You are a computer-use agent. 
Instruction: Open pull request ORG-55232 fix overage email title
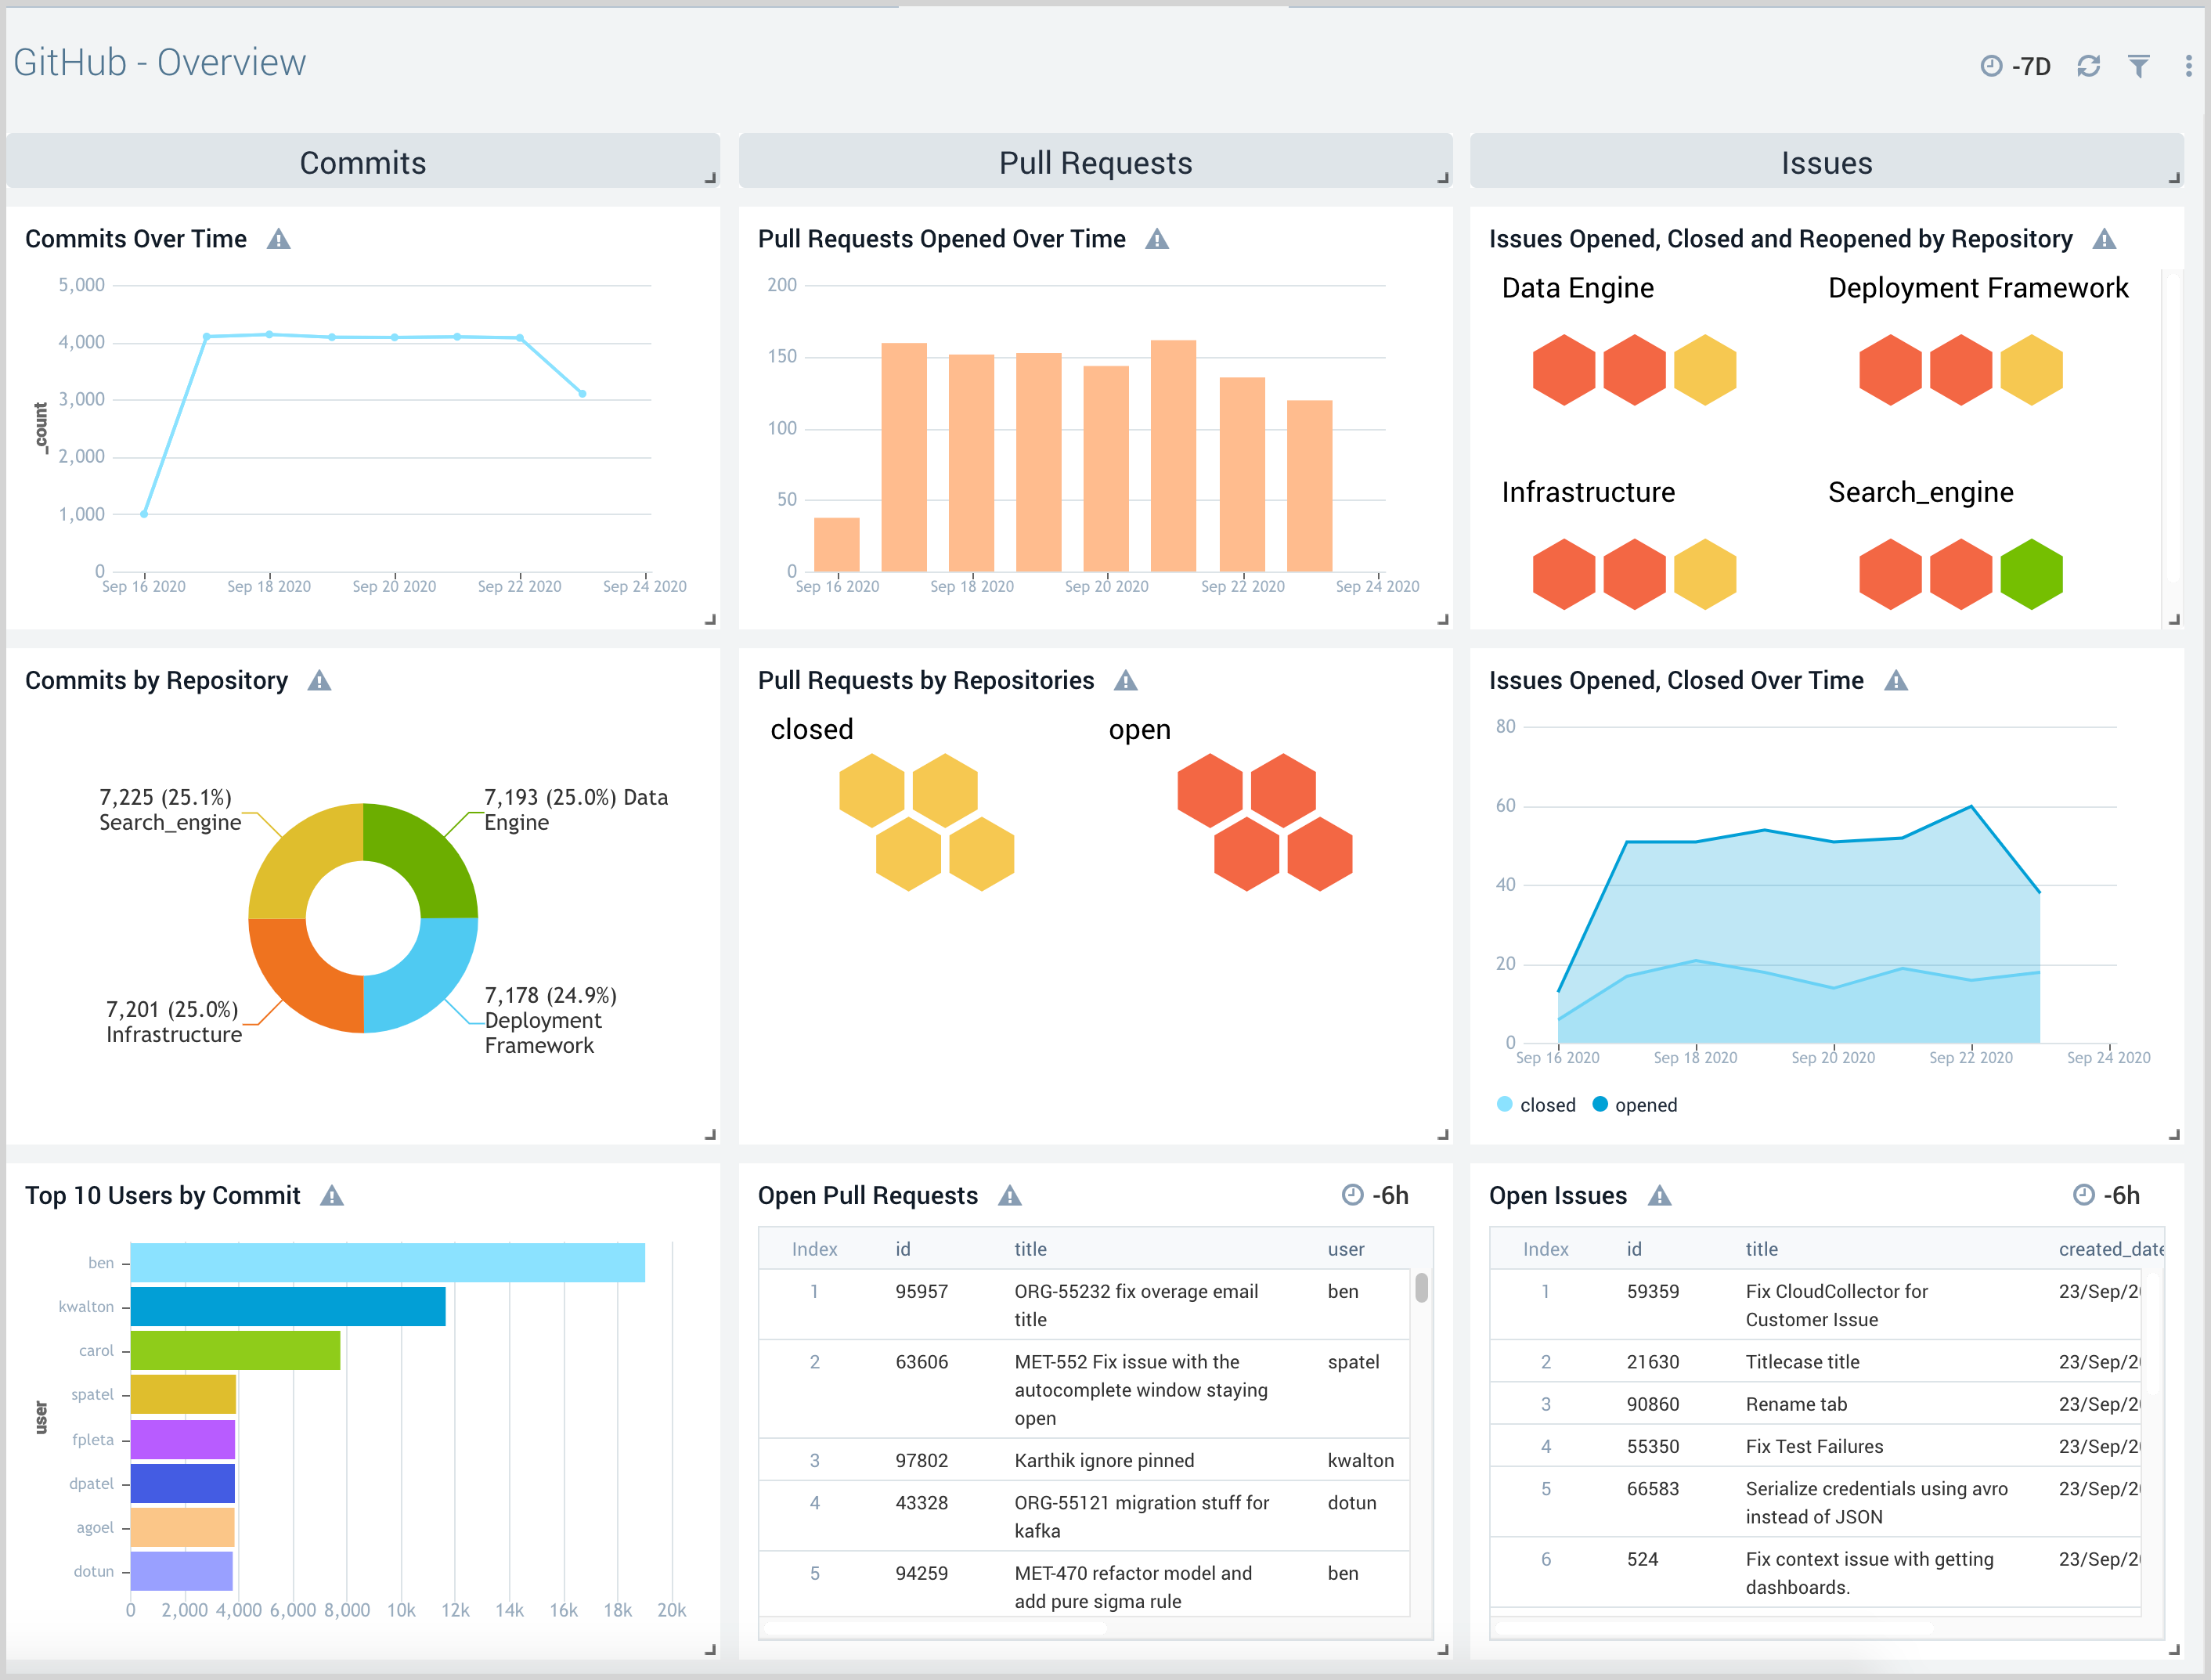[x=1135, y=1305]
